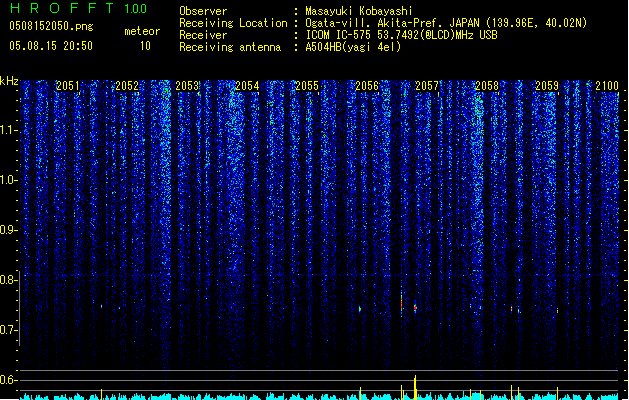
Task: Click the 2056 time marker
Action: (x=367, y=85)
